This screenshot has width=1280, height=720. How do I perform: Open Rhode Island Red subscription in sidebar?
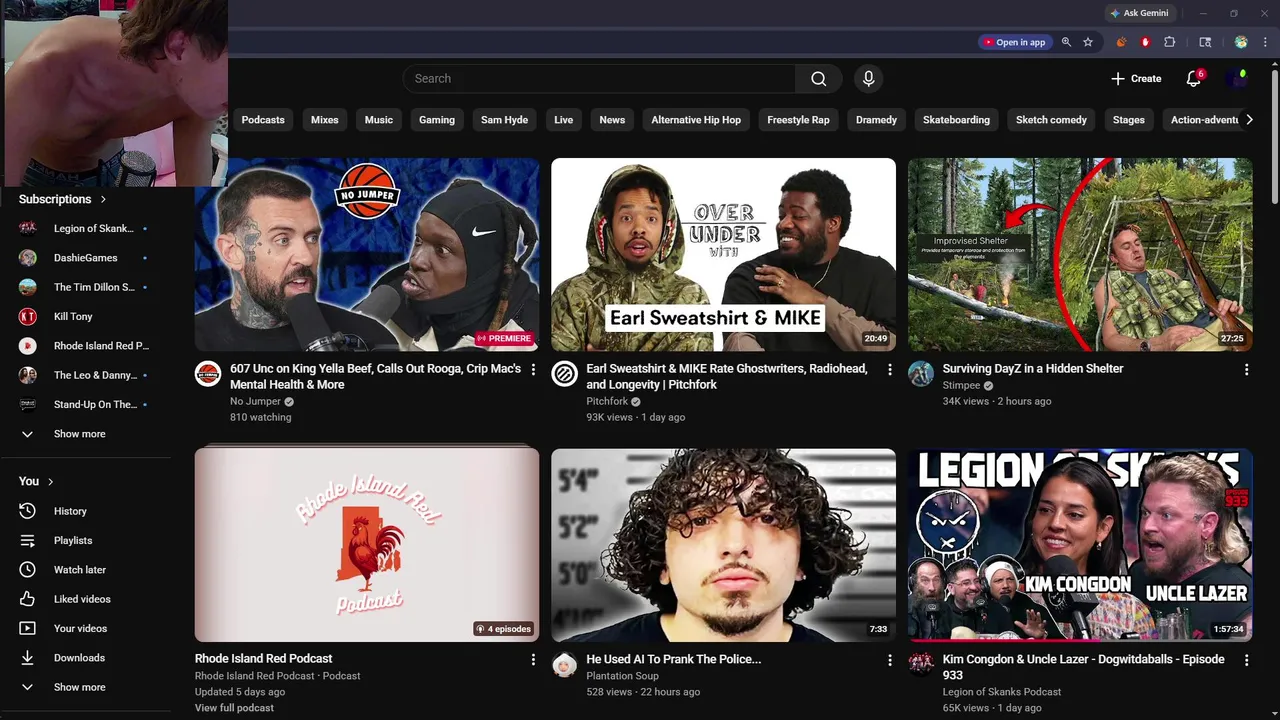[x=85, y=346]
